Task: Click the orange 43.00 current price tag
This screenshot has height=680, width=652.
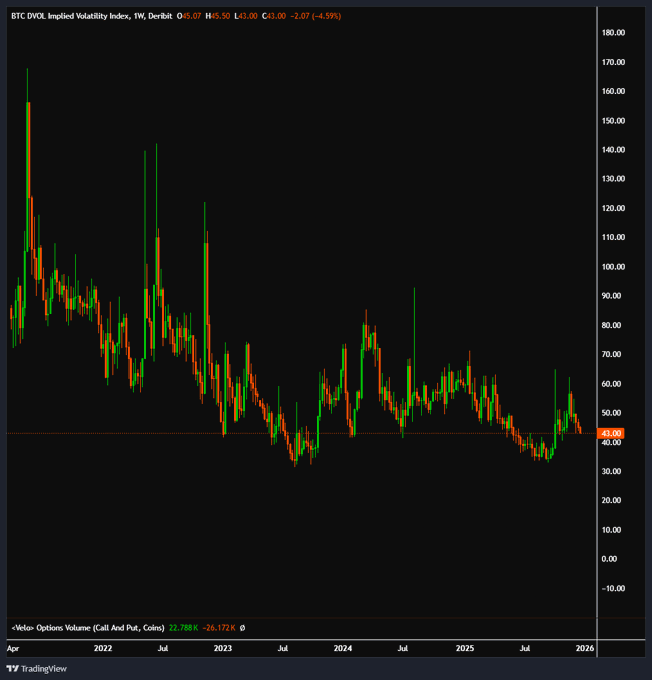Action: 611,433
